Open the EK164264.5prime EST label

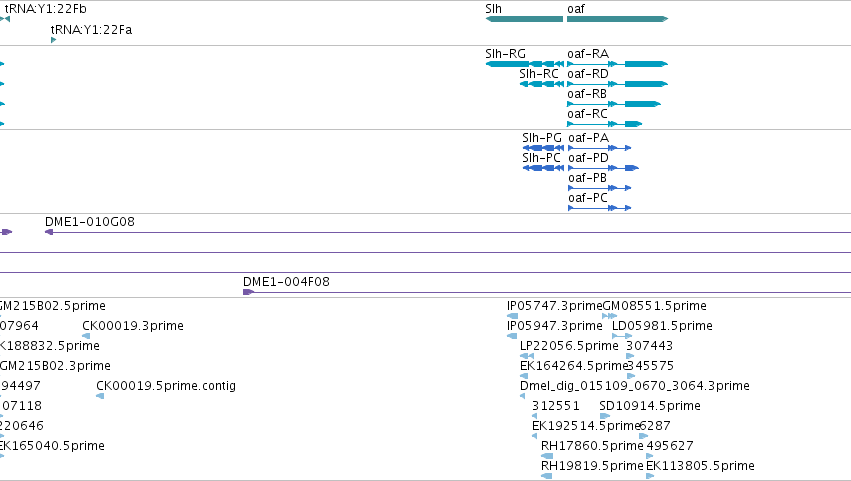(x=574, y=366)
